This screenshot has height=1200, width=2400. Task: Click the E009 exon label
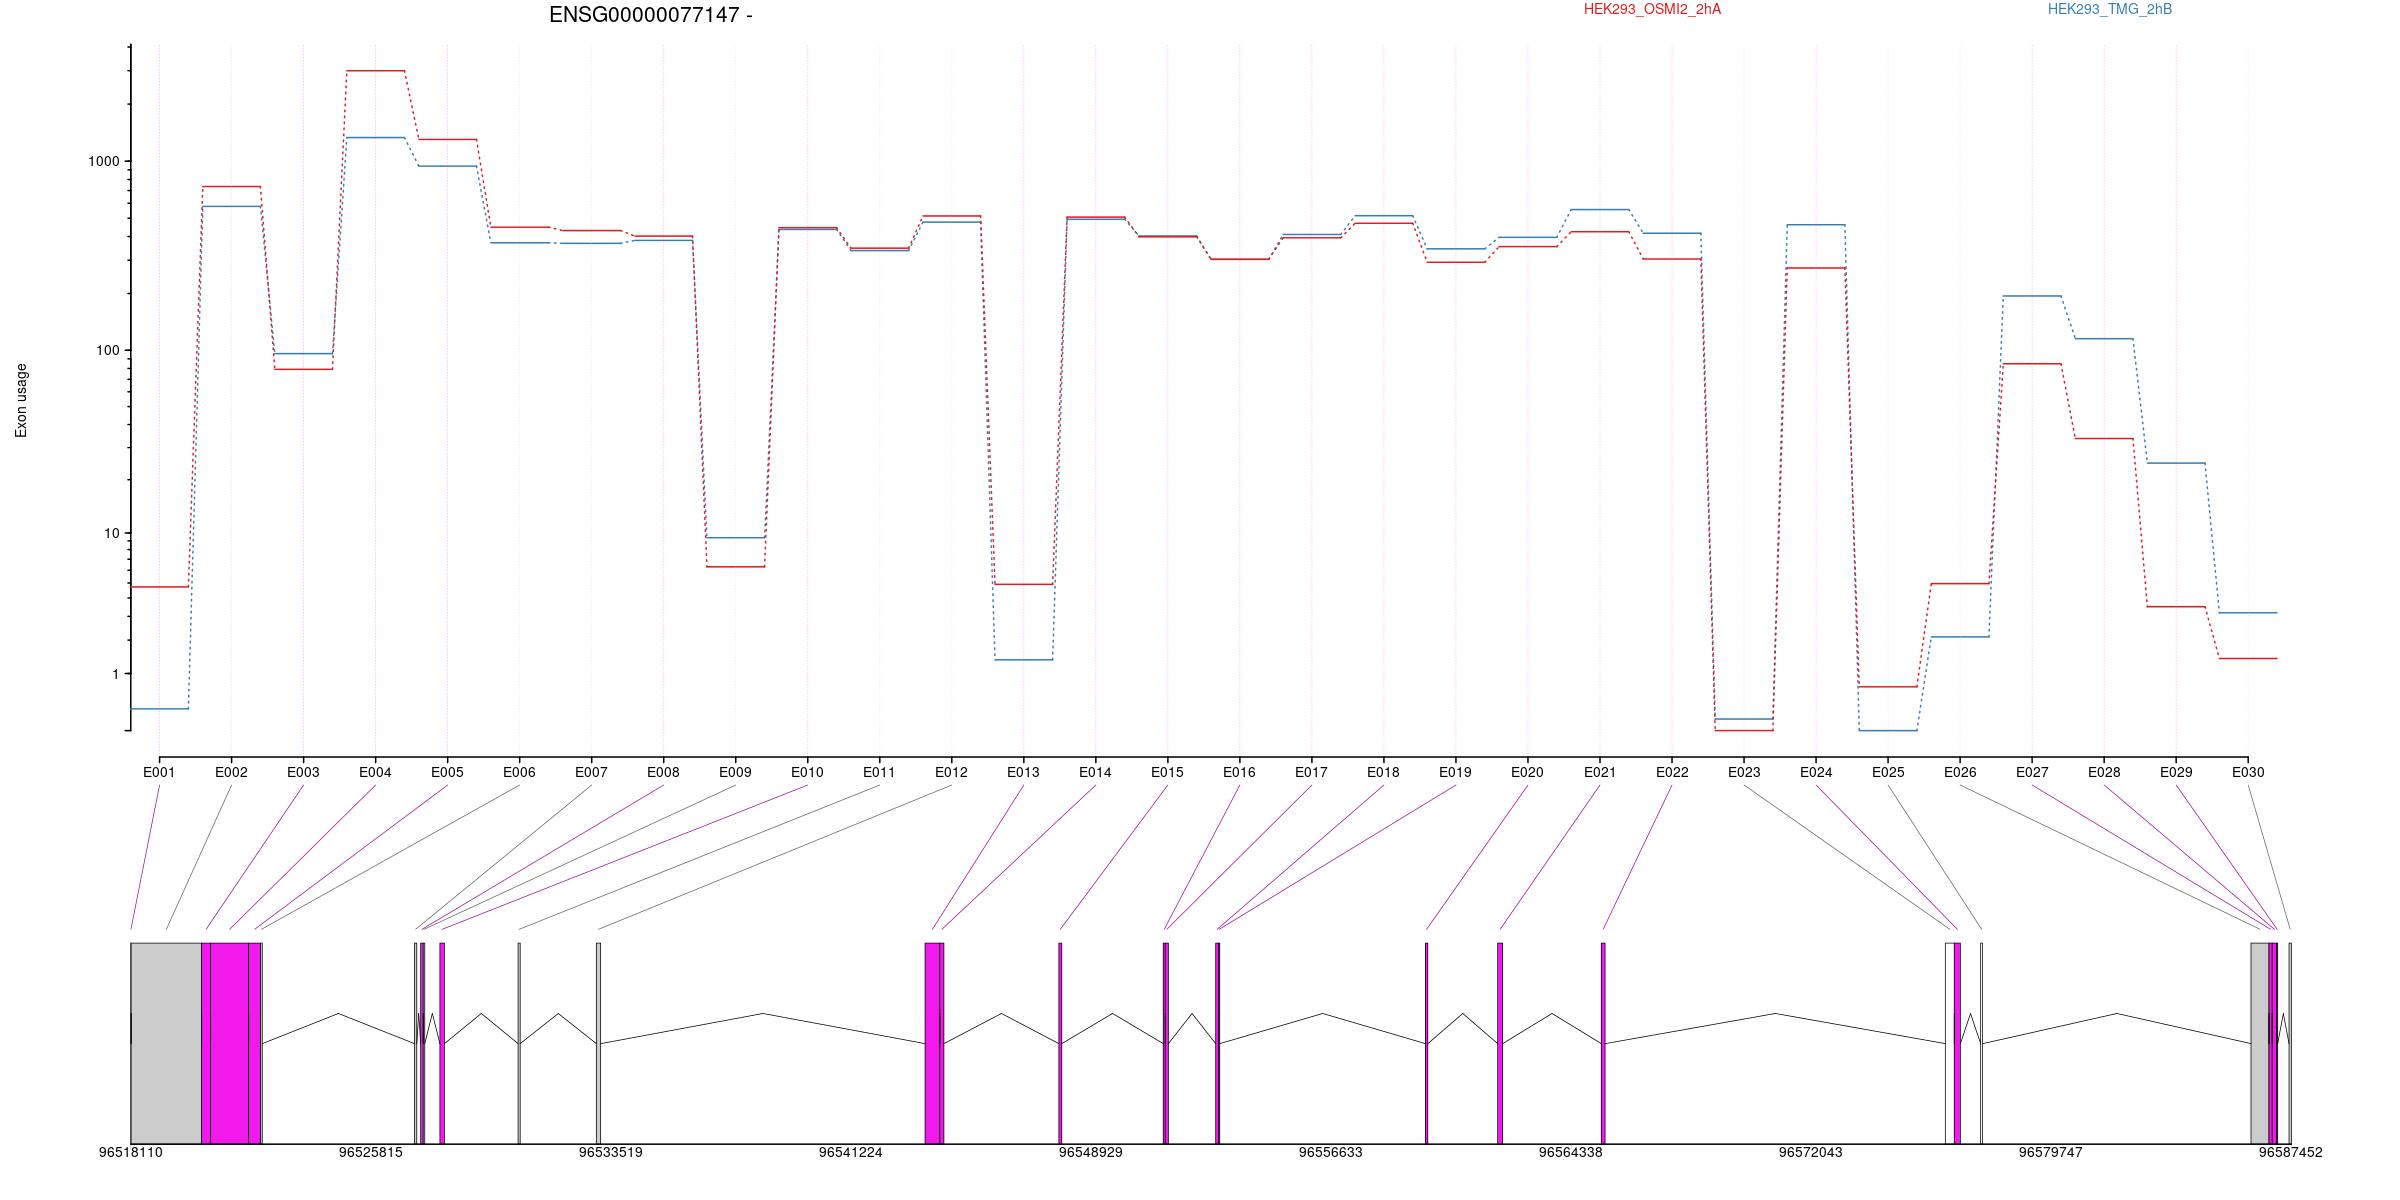735,772
